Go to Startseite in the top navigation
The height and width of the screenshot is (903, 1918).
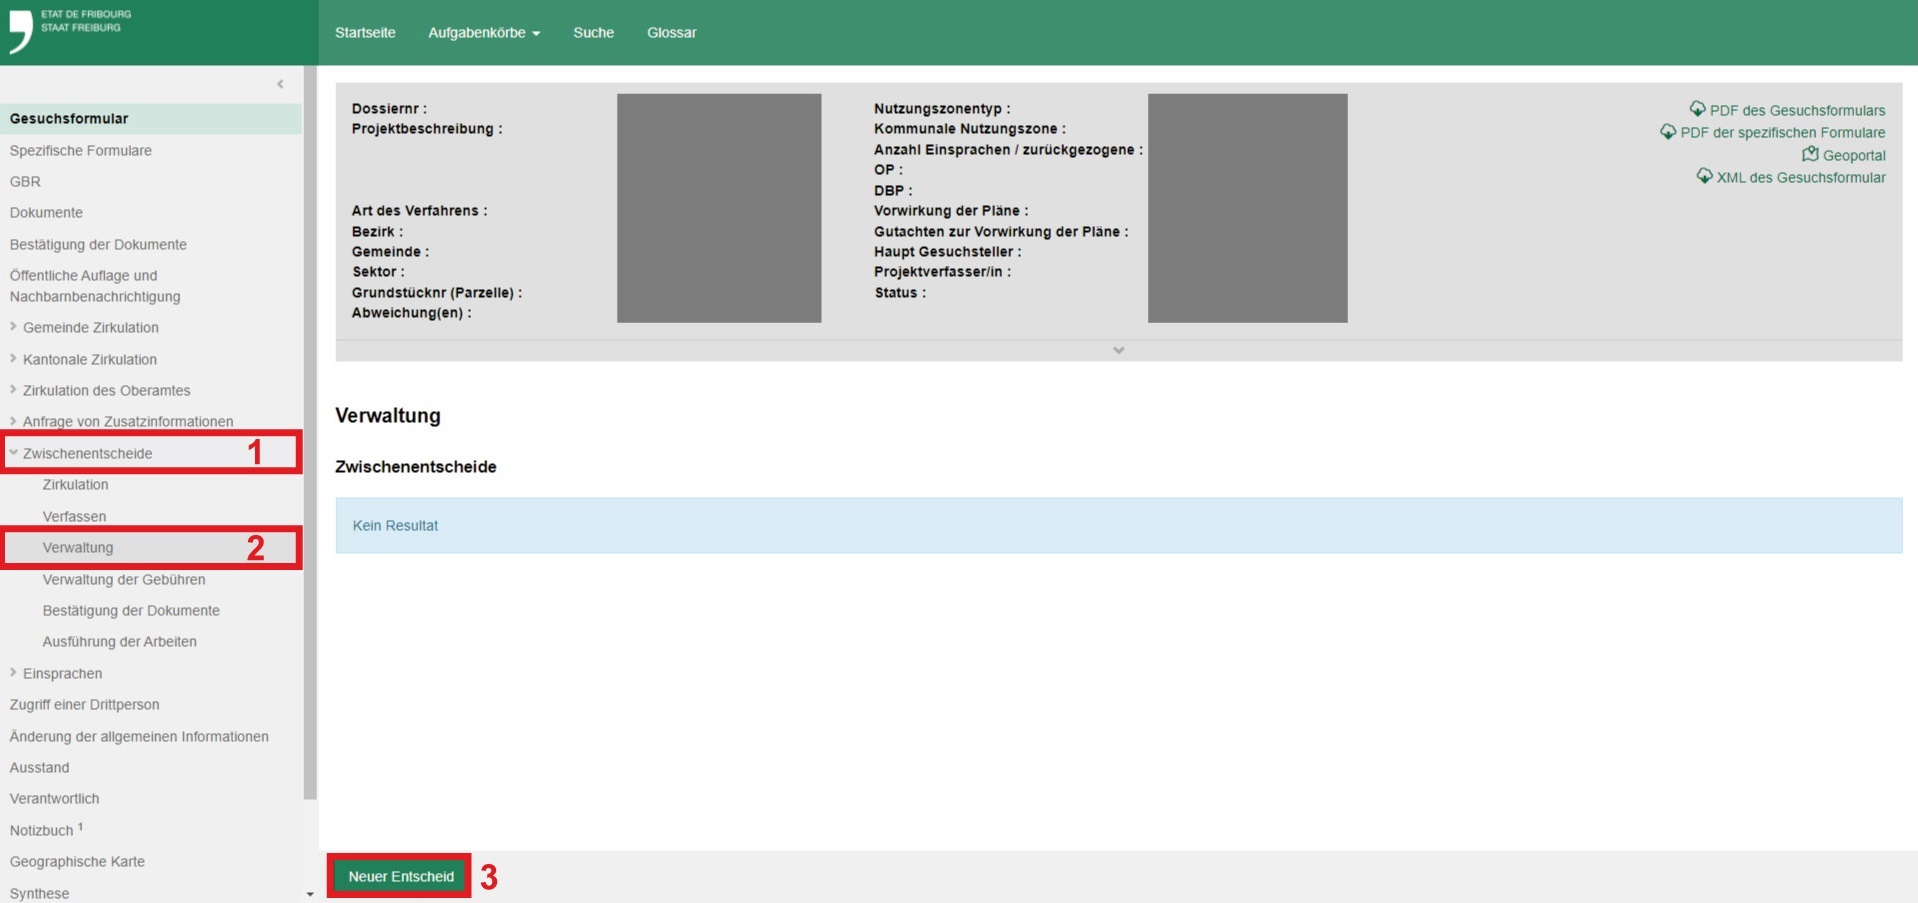(365, 33)
